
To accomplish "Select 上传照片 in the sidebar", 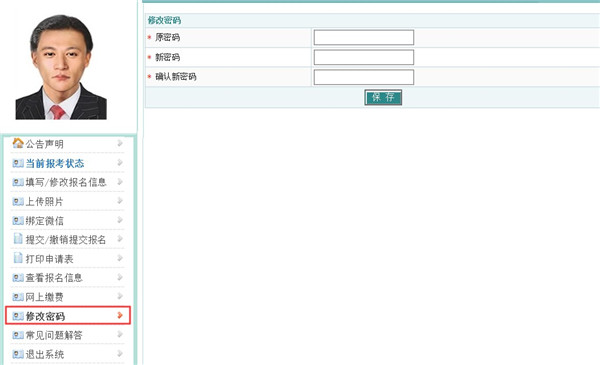I will pos(44,202).
